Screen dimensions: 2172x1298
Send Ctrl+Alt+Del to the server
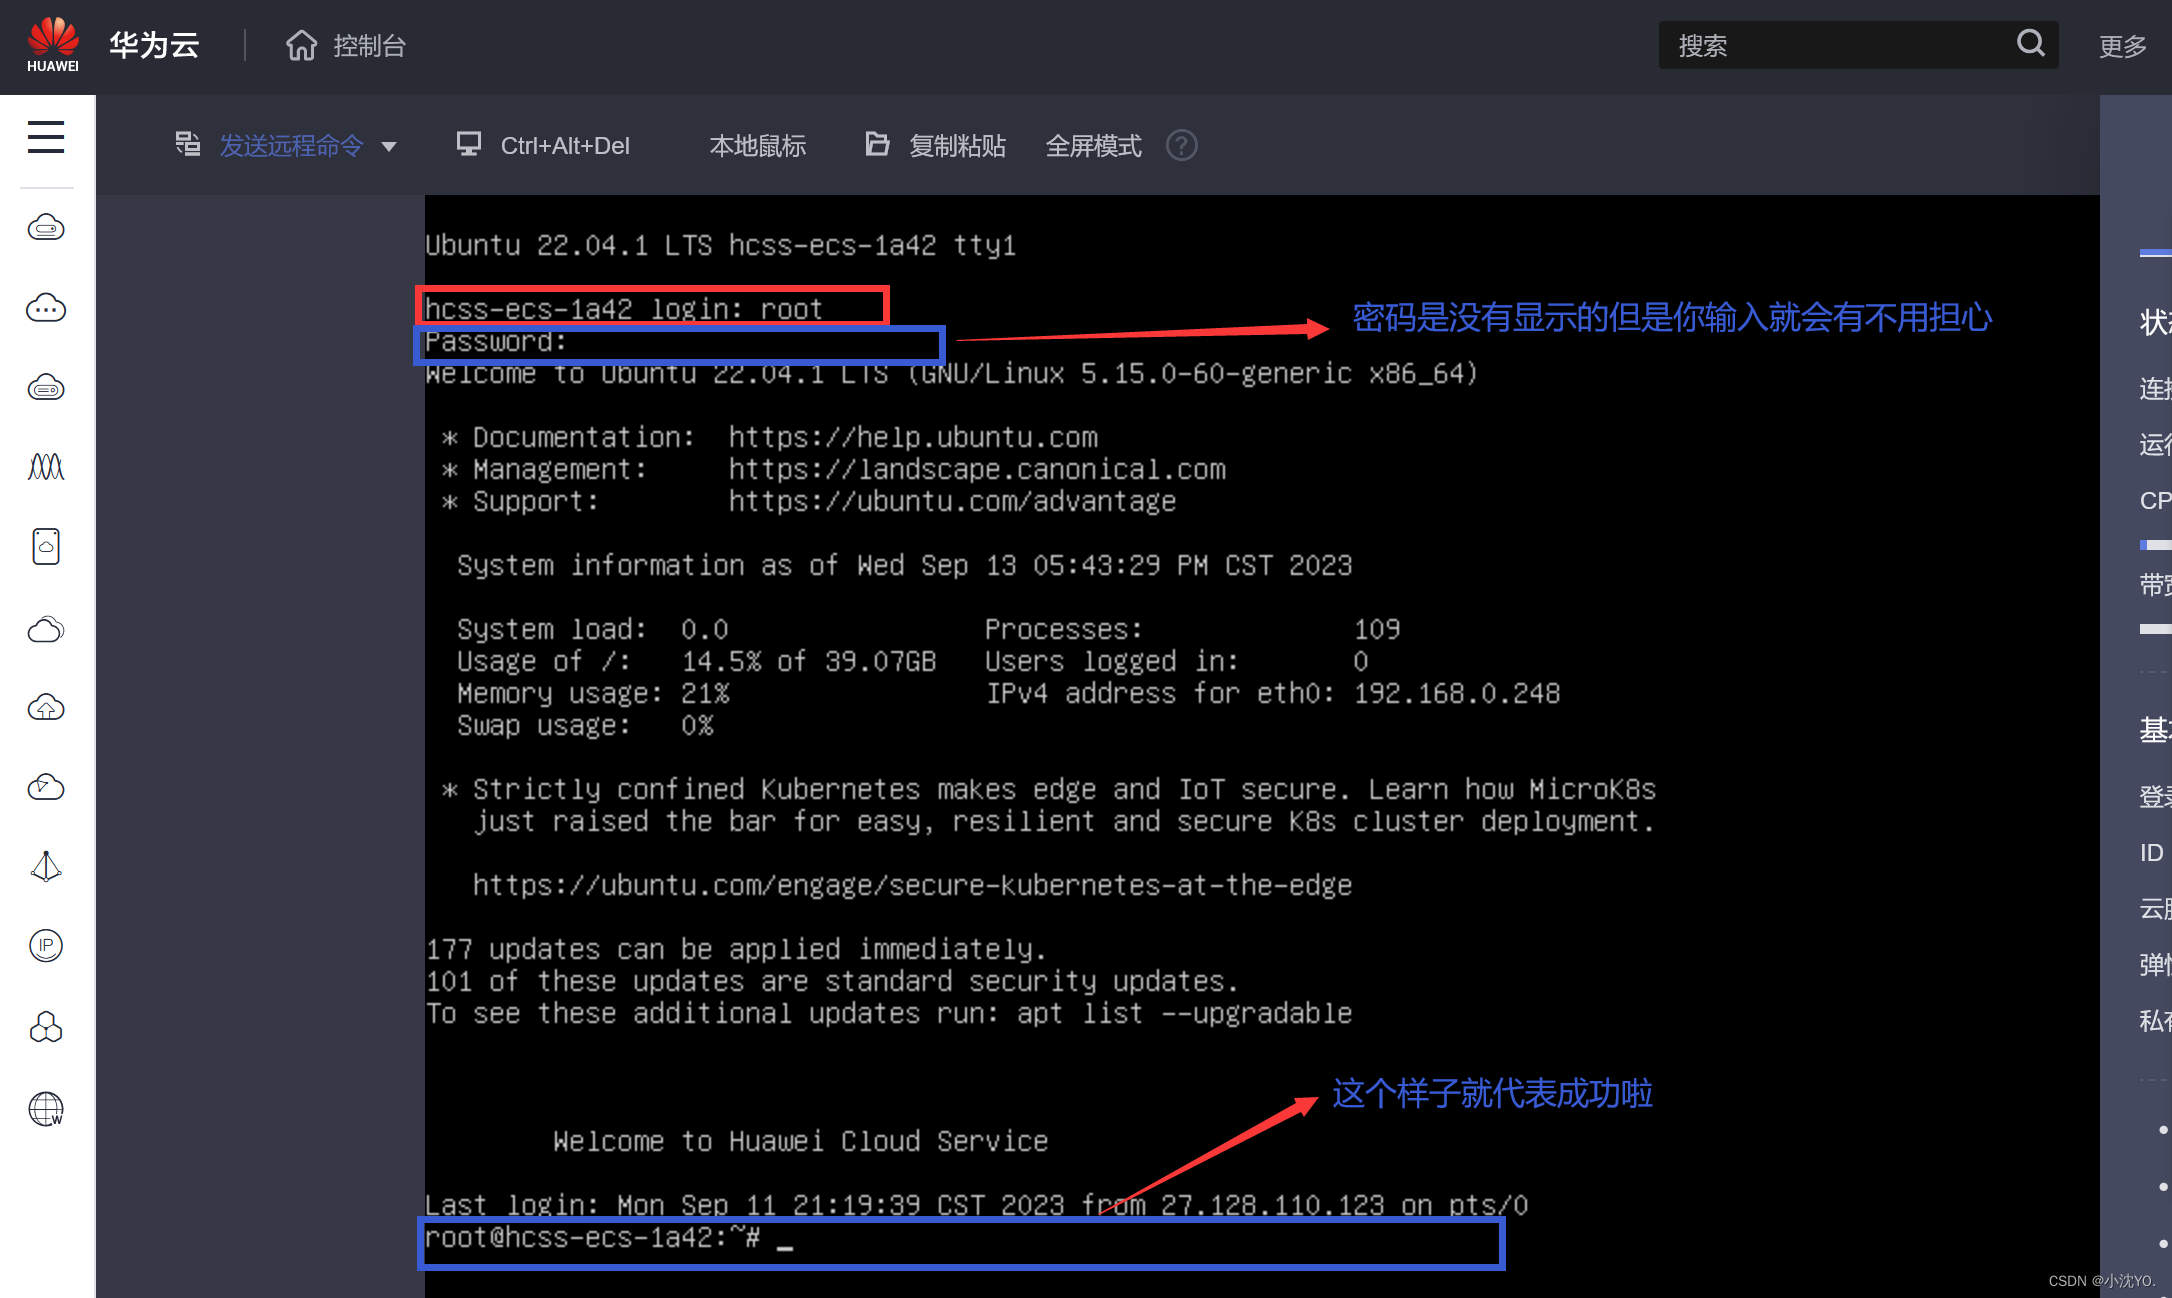pyautogui.click(x=565, y=146)
